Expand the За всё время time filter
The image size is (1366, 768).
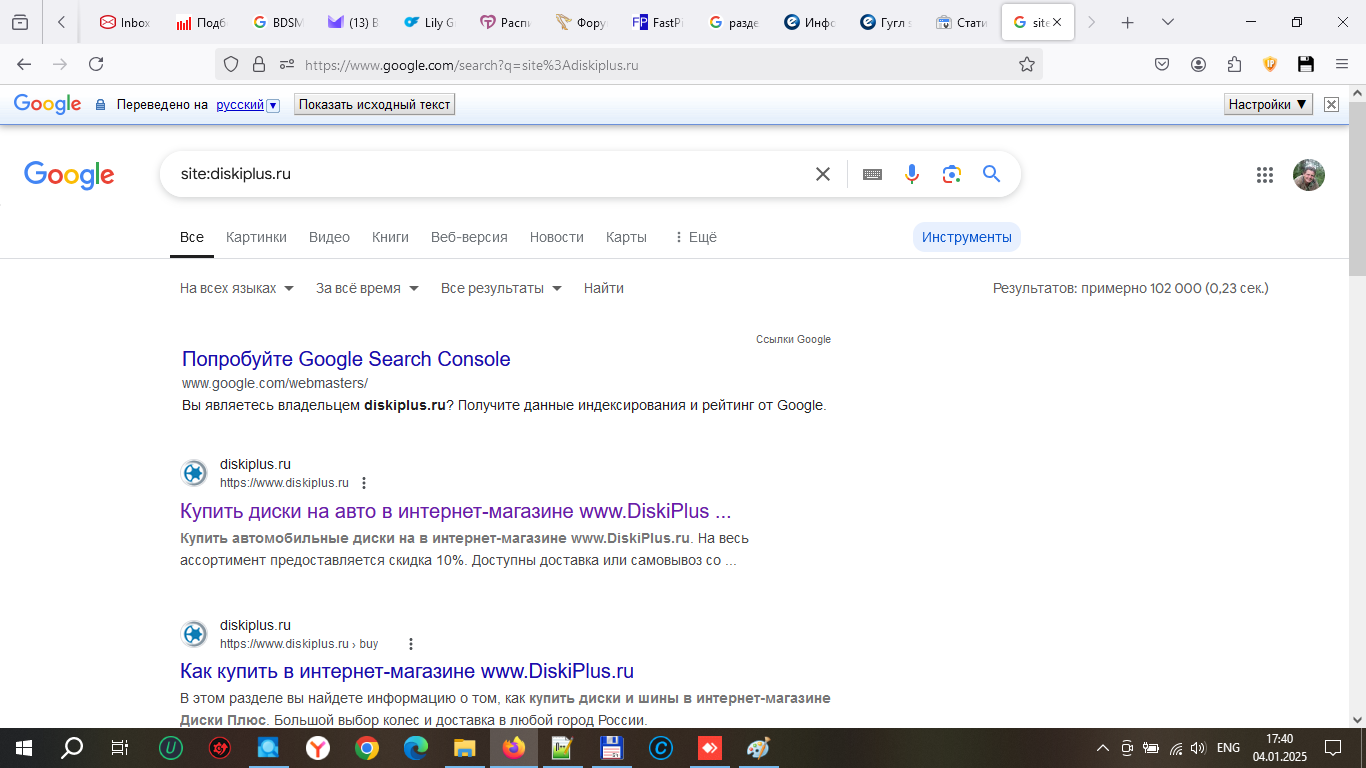pyautogui.click(x=367, y=288)
